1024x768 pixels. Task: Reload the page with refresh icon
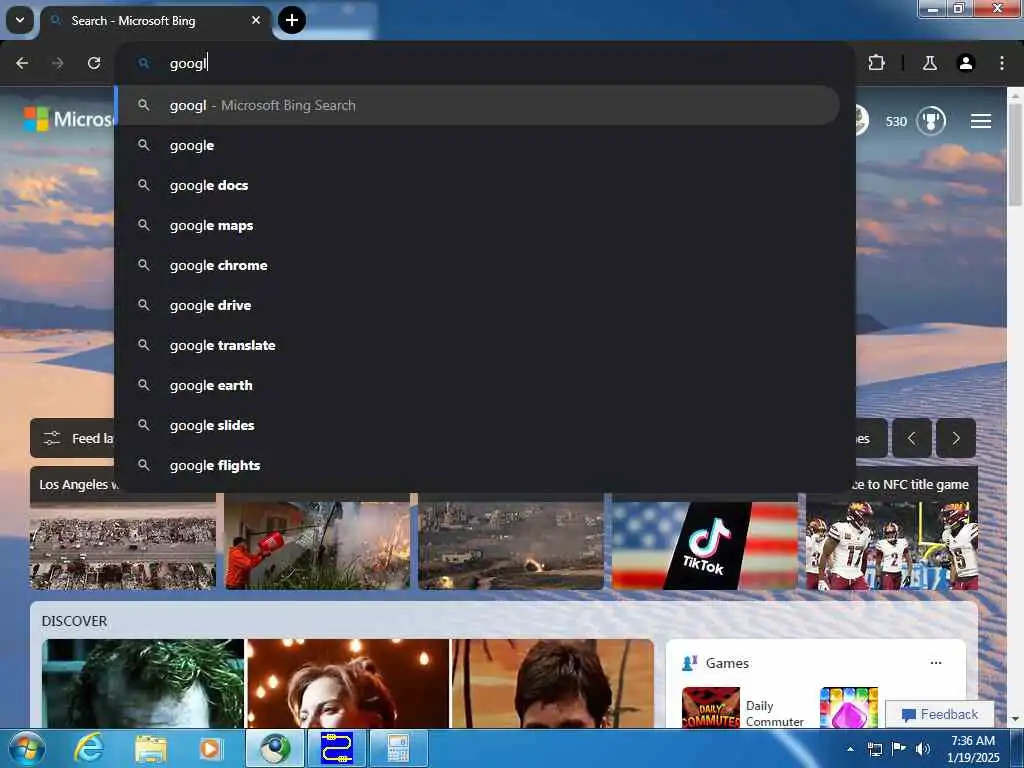pyautogui.click(x=93, y=63)
